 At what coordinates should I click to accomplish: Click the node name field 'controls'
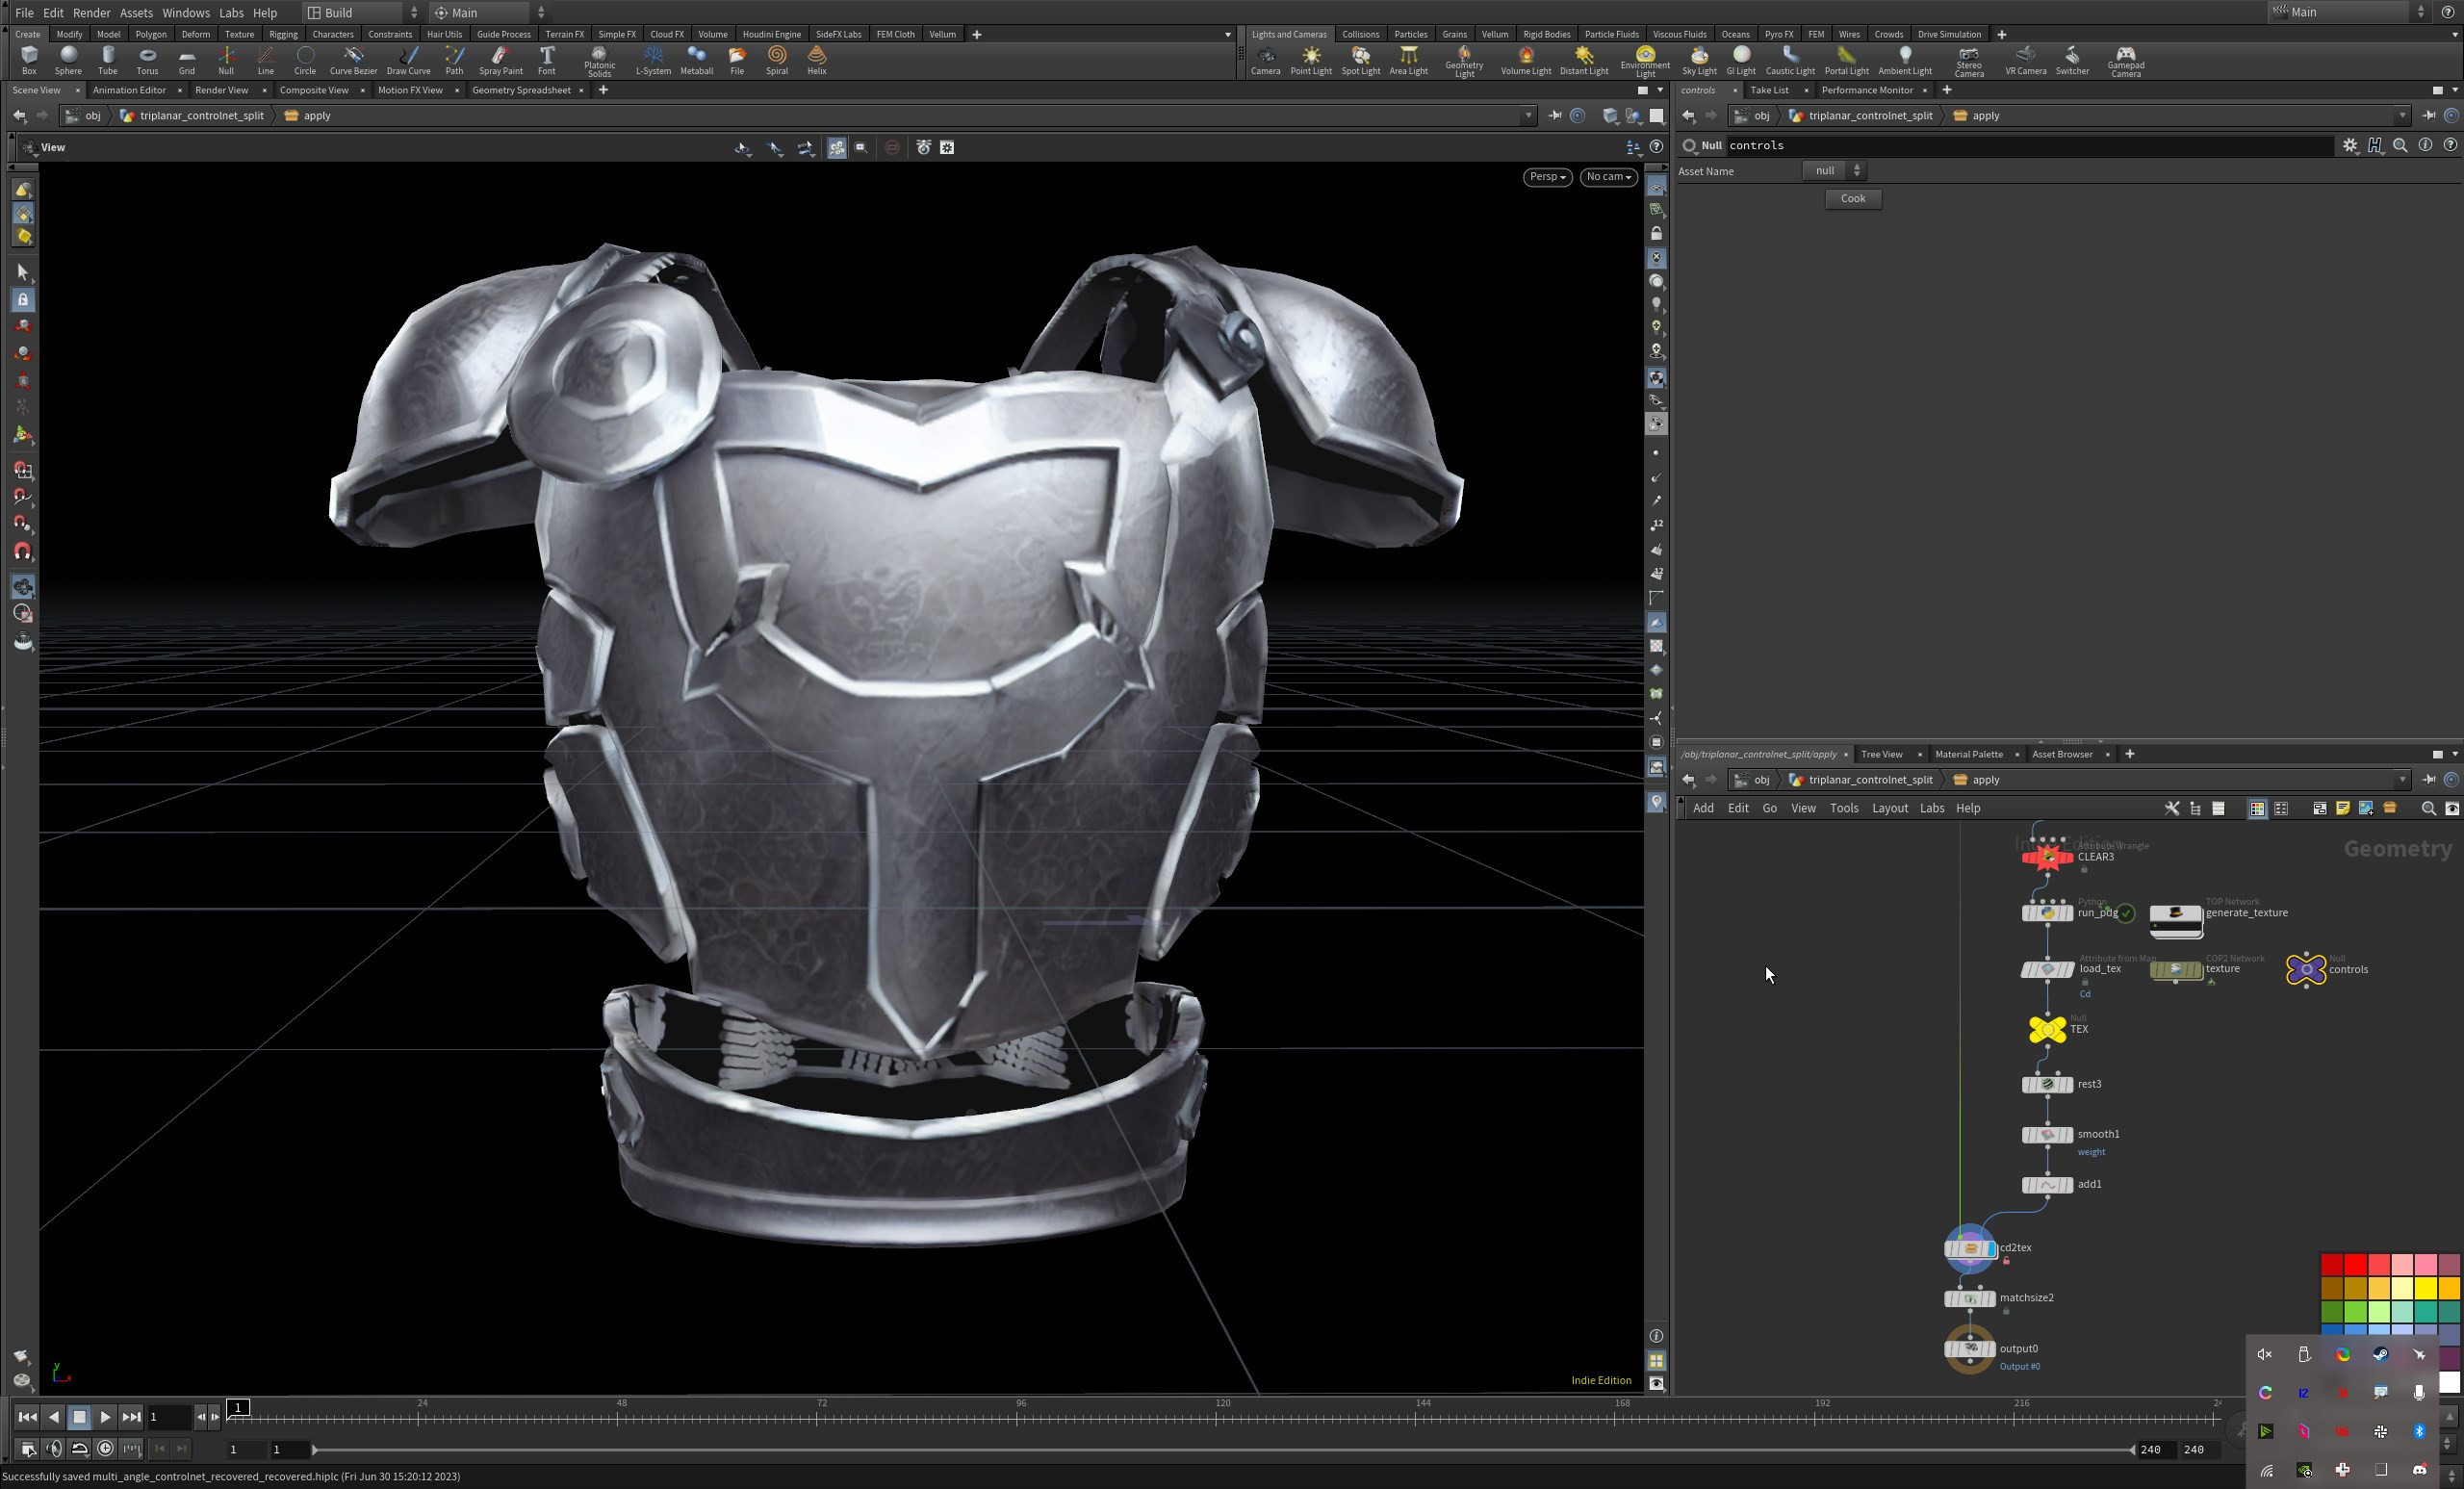click(x=2028, y=145)
